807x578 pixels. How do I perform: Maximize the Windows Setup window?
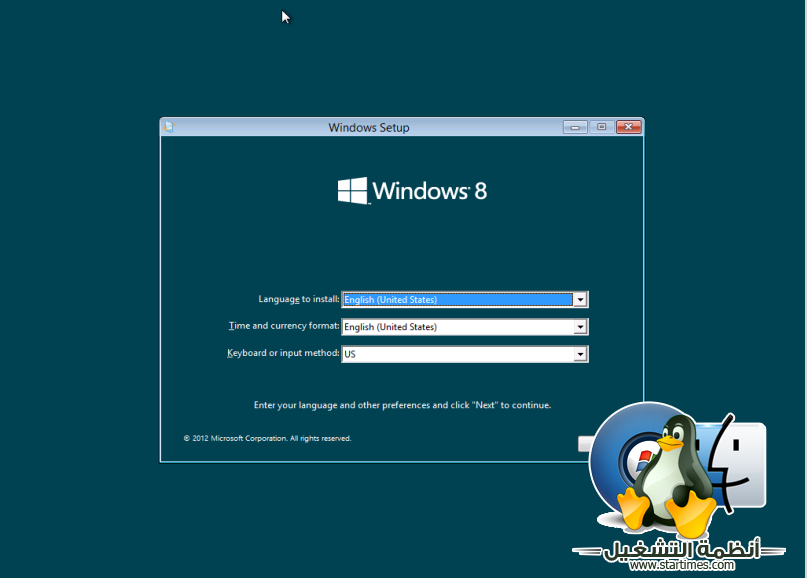click(x=602, y=127)
